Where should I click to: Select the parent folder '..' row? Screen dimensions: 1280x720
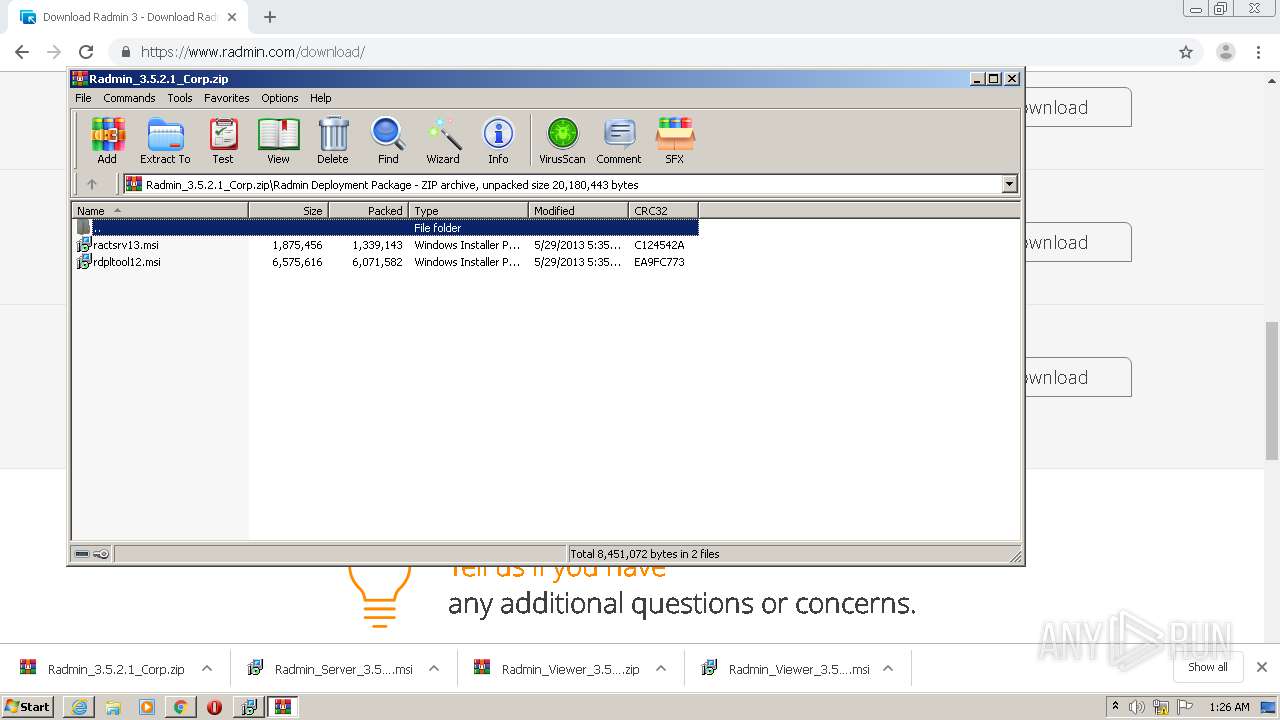[x=385, y=228]
